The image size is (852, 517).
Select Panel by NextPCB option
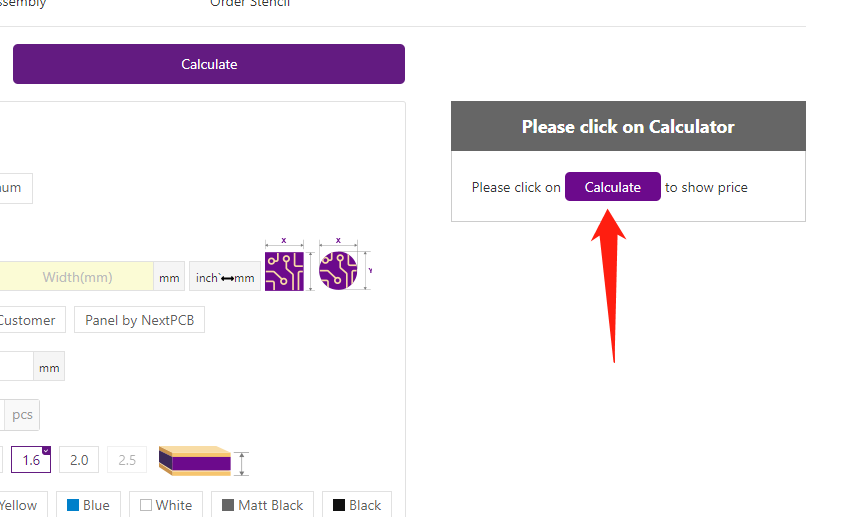click(x=139, y=320)
